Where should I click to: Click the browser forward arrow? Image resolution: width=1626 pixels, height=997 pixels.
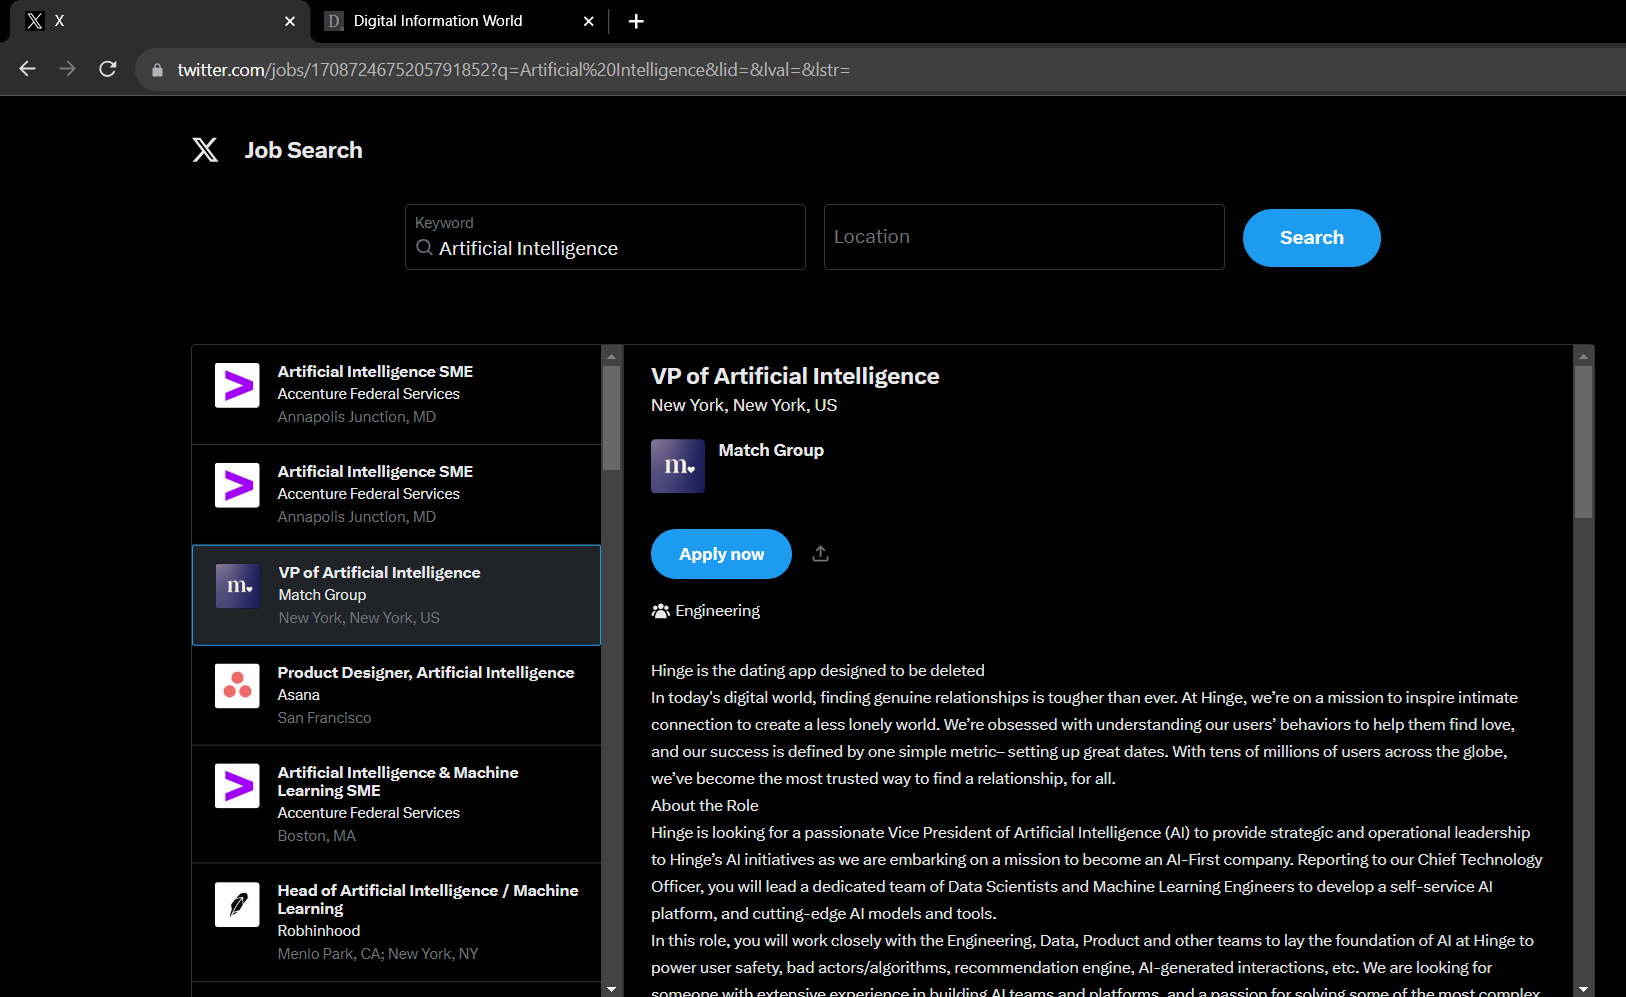[67, 69]
